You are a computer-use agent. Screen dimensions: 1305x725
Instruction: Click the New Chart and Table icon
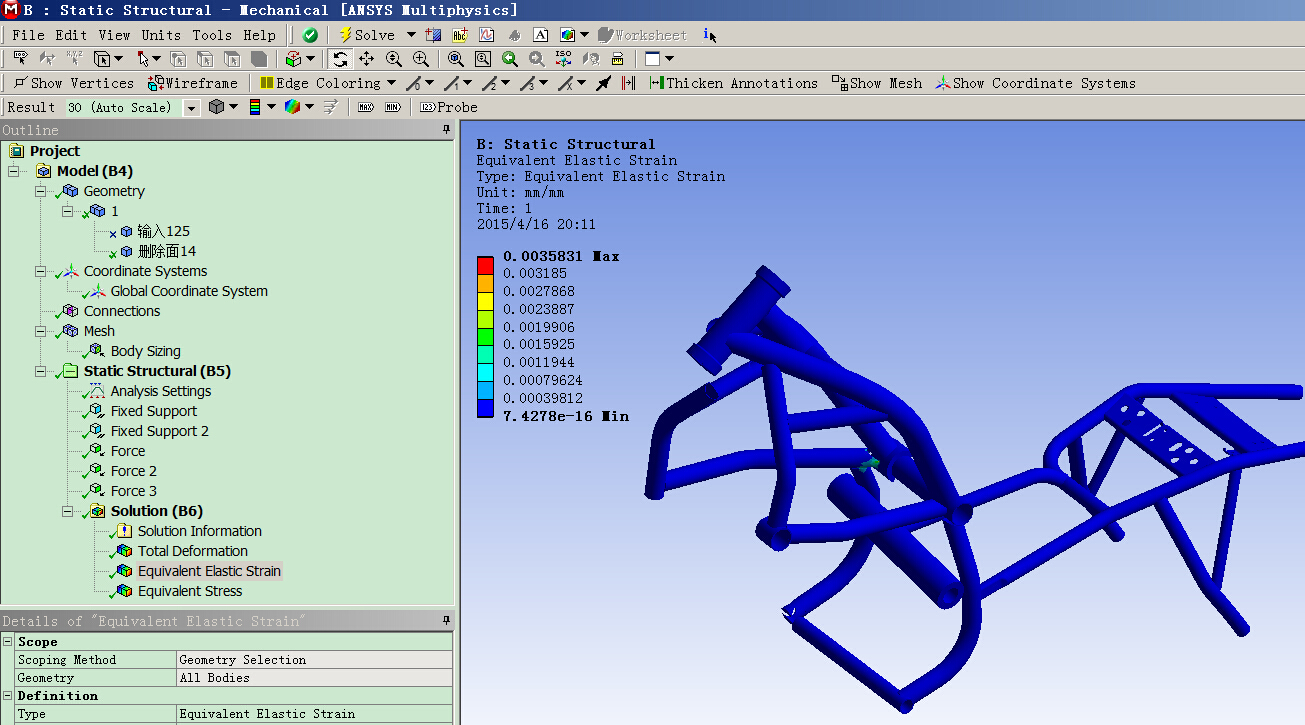point(488,35)
